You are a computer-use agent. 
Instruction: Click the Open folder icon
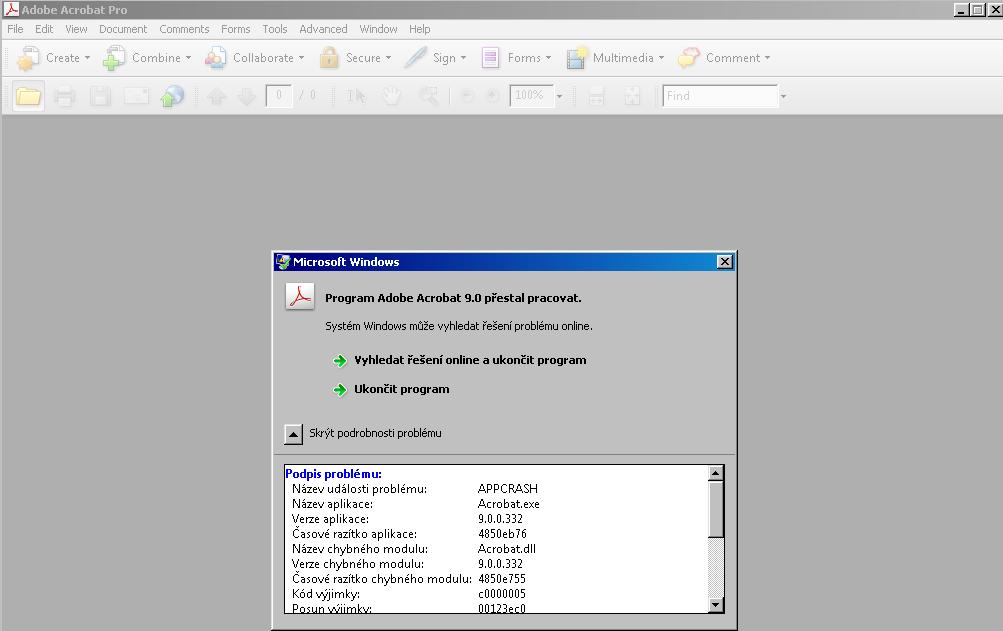click(x=28, y=96)
